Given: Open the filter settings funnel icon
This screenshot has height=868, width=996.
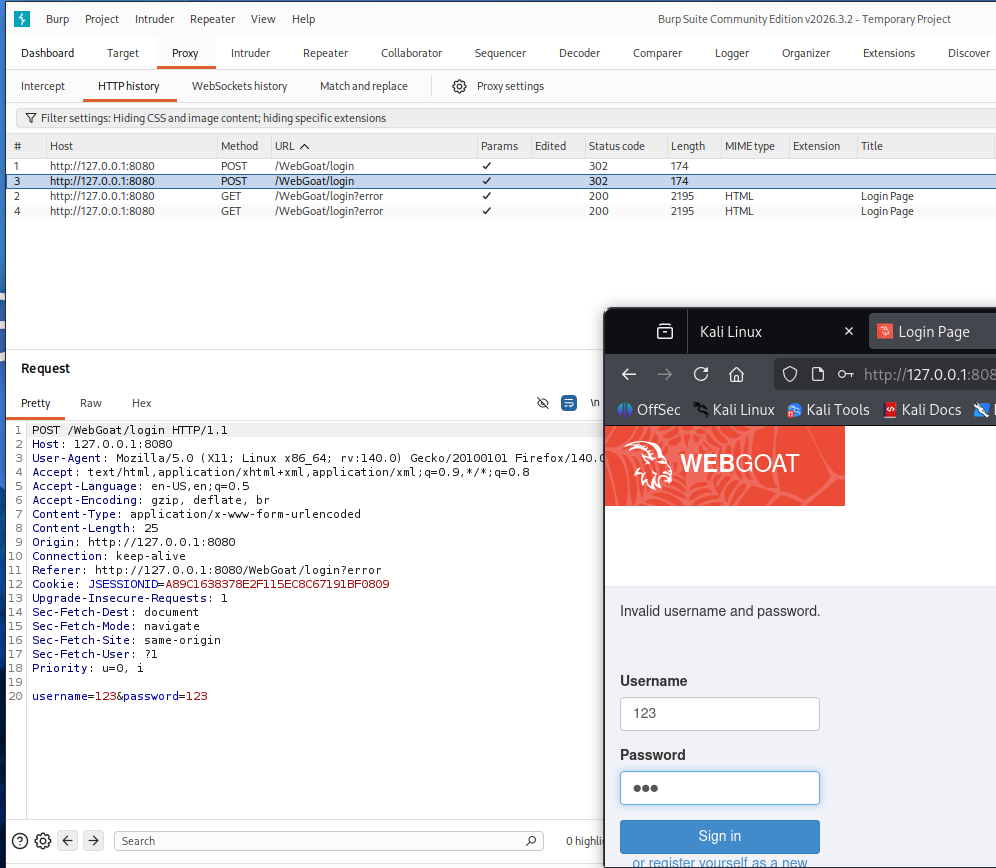Looking at the screenshot, I should 30,118.
